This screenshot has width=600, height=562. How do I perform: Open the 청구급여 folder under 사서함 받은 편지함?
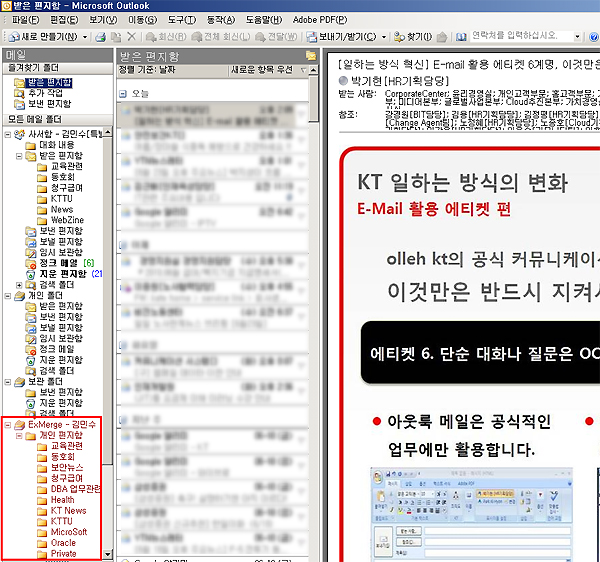point(67,188)
